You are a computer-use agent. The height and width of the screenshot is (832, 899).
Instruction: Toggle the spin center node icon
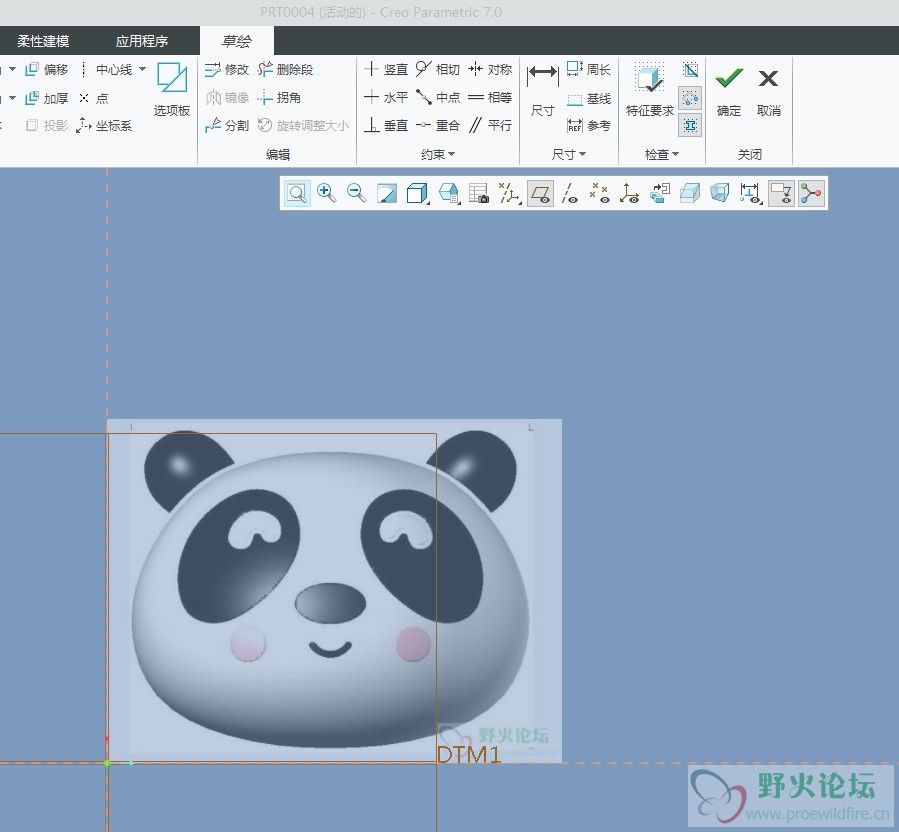pos(811,193)
